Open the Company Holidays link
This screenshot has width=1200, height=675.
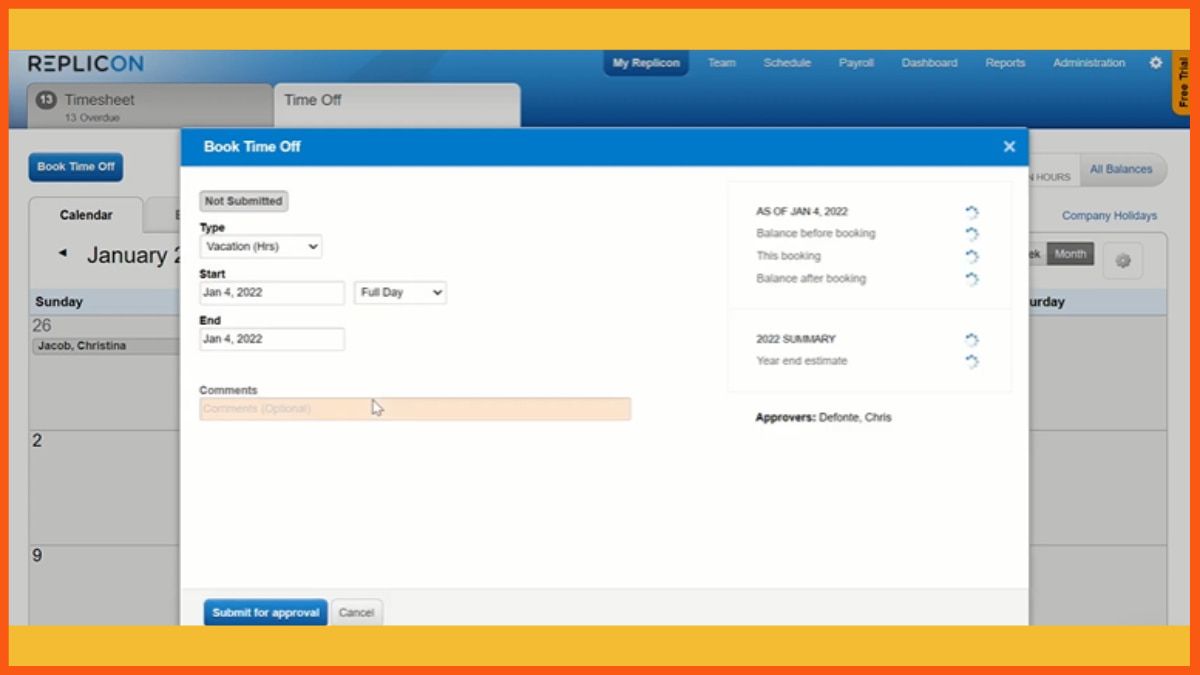click(1109, 216)
